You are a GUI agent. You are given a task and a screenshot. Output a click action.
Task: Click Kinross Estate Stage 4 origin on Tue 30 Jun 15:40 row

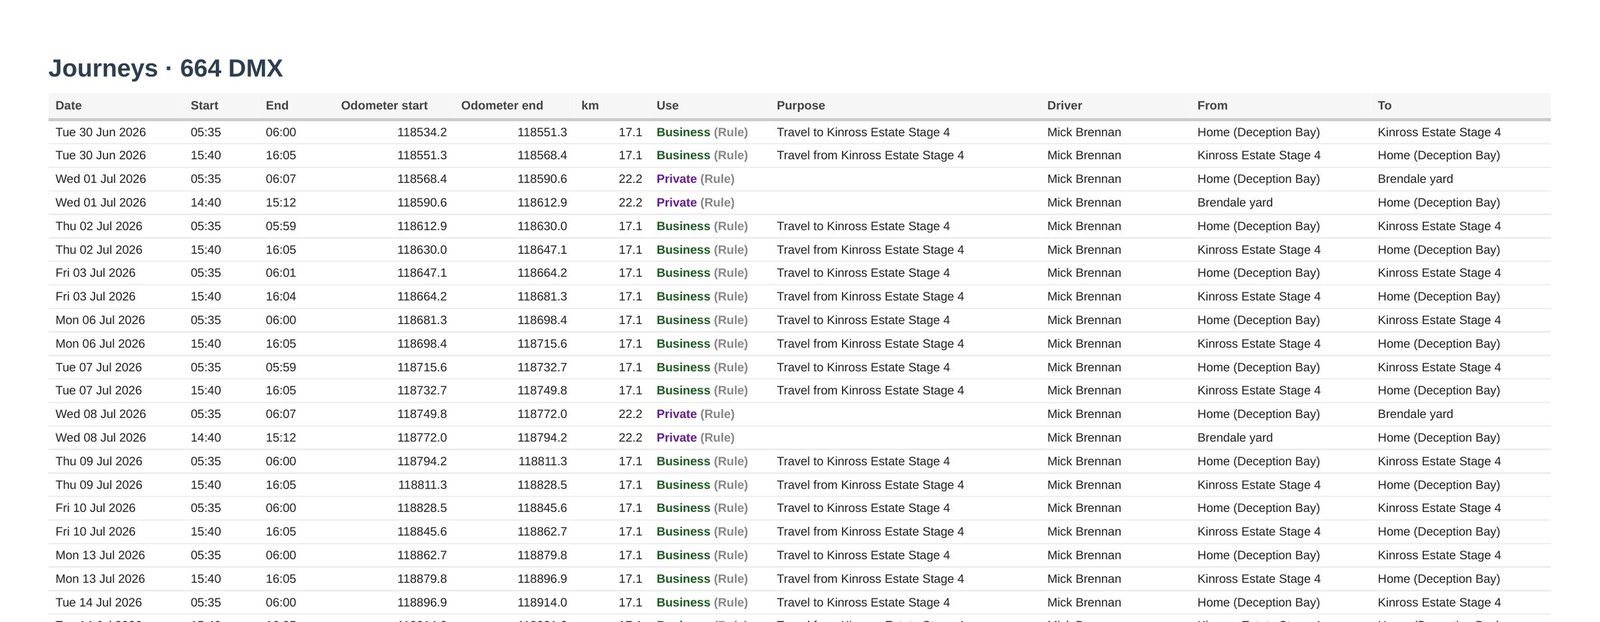click(1259, 155)
